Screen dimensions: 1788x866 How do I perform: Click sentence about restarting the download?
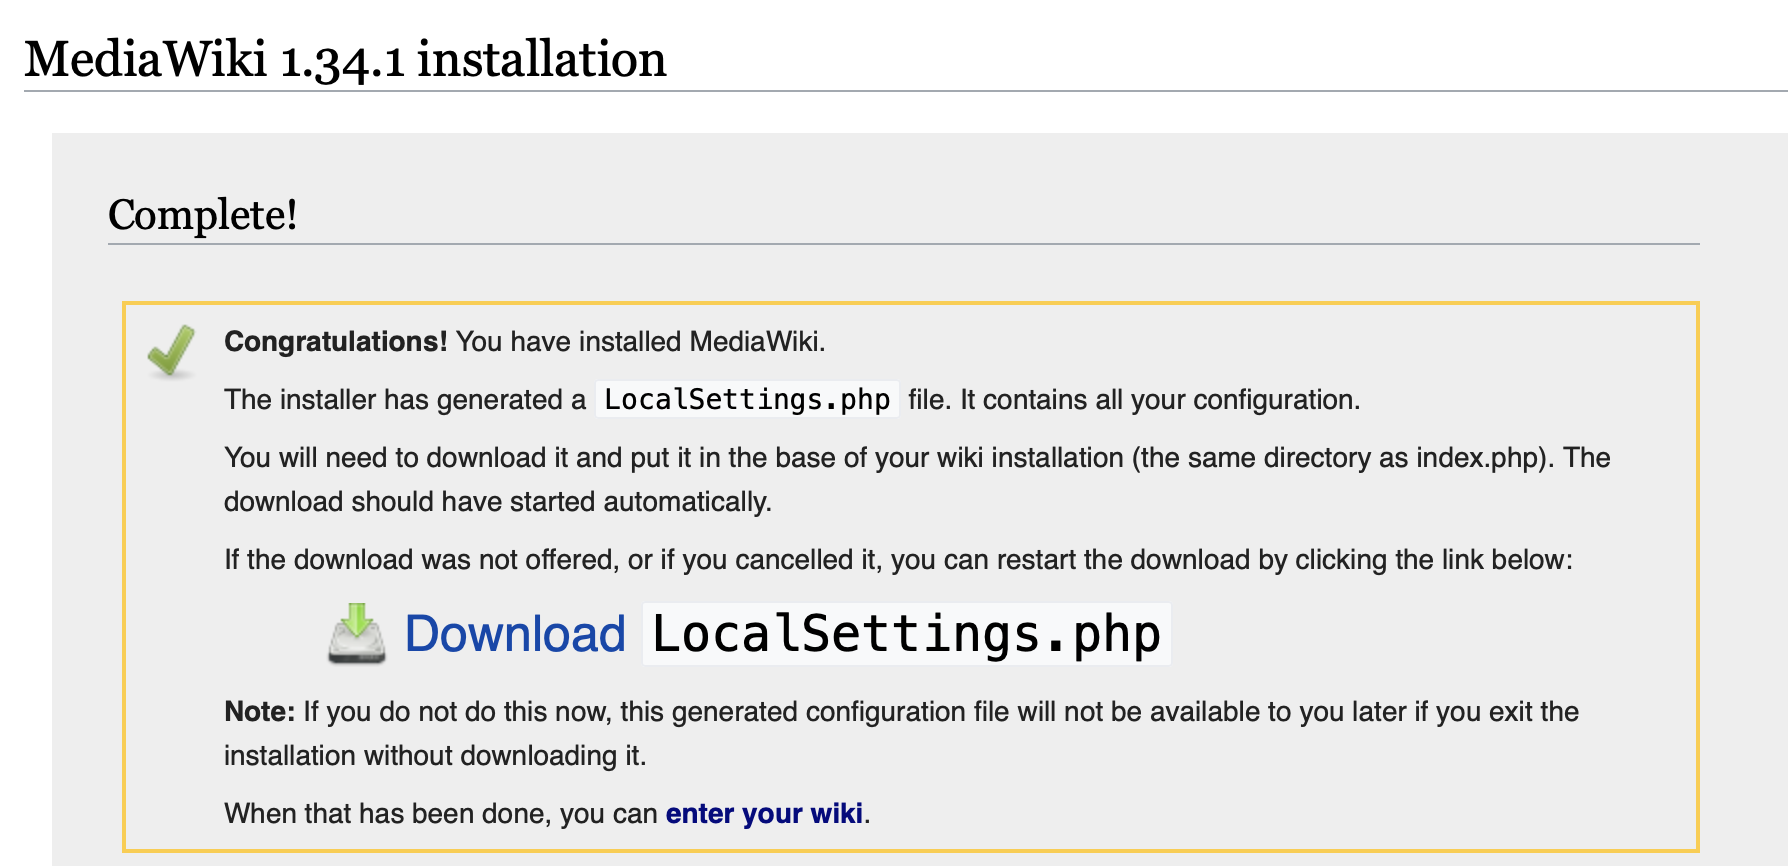[x=897, y=559]
